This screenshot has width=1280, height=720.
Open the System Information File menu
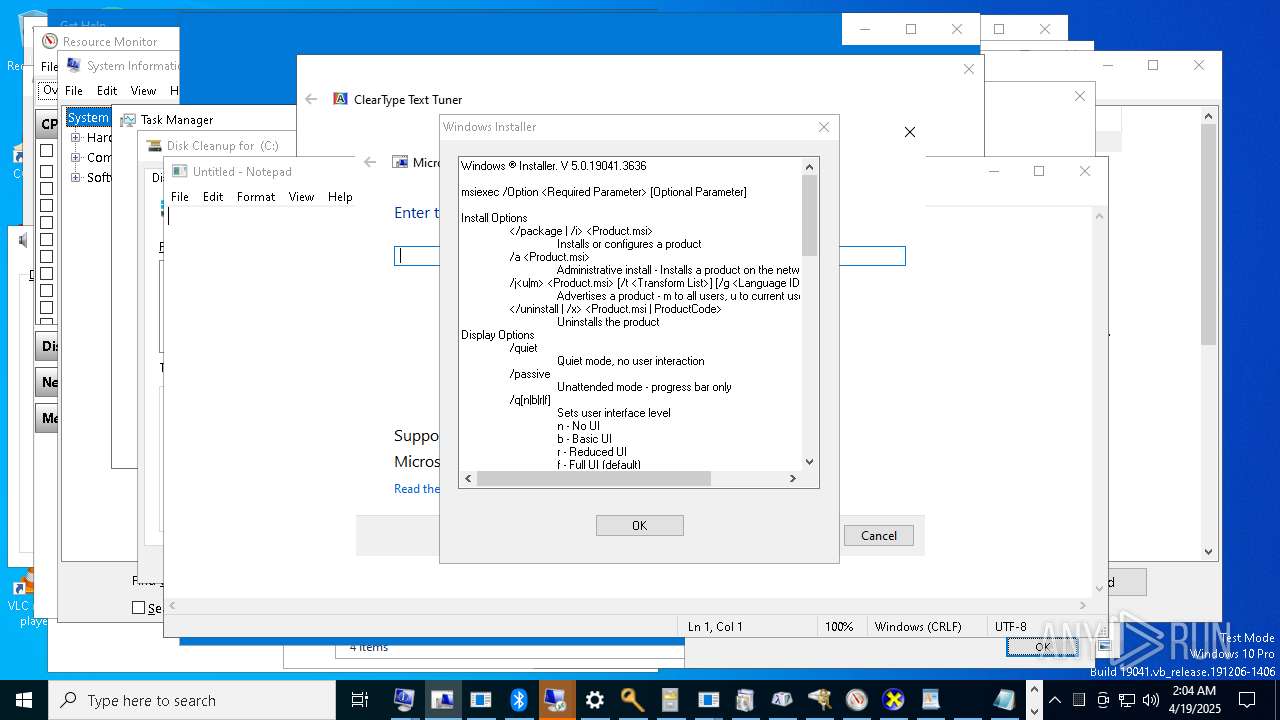pyautogui.click(x=74, y=90)
